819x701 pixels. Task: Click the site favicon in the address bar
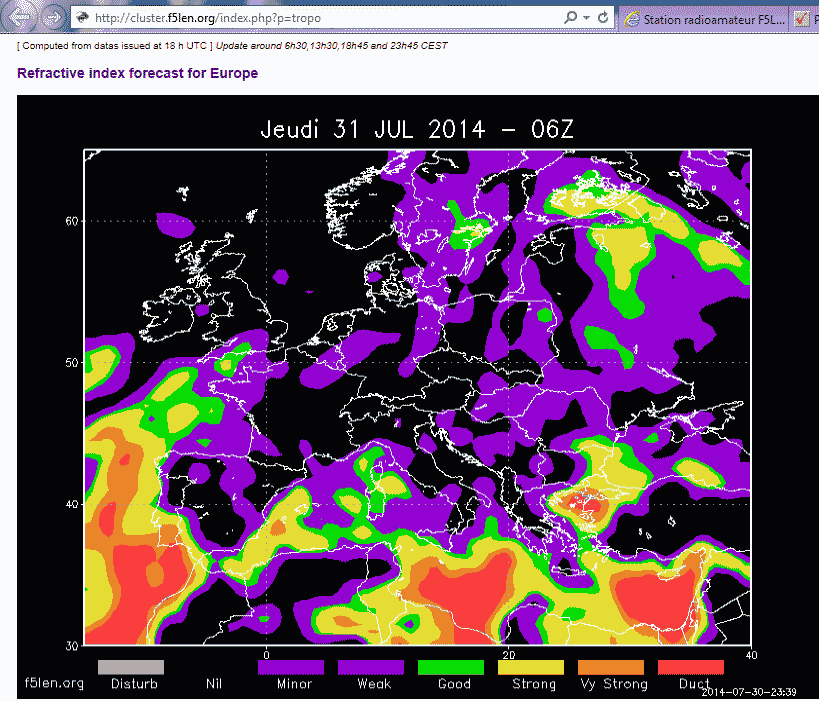tap(82, 18)
